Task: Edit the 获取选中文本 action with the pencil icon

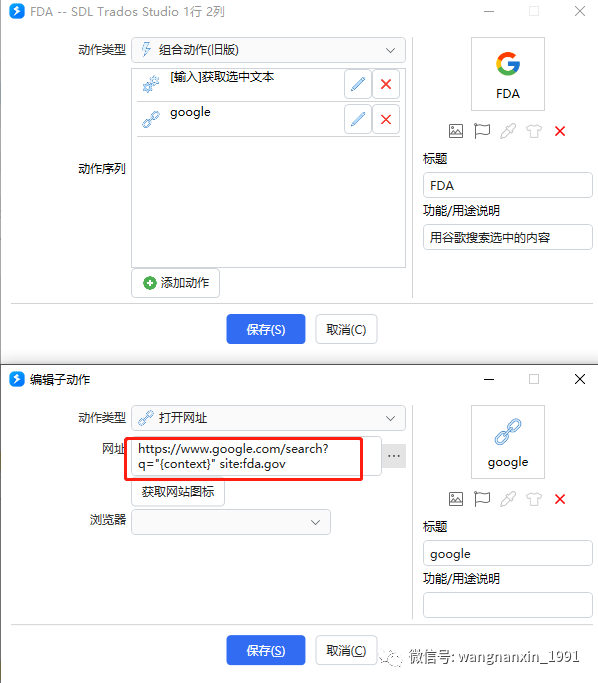Action: 358,84
